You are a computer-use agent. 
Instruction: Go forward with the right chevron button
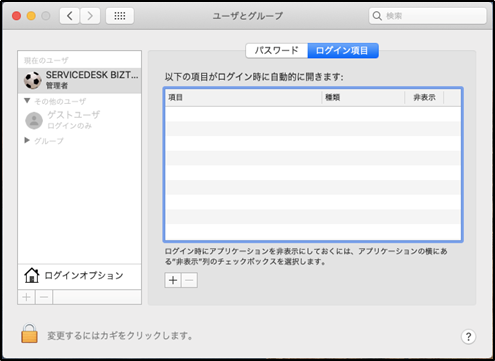pos(90,16)
